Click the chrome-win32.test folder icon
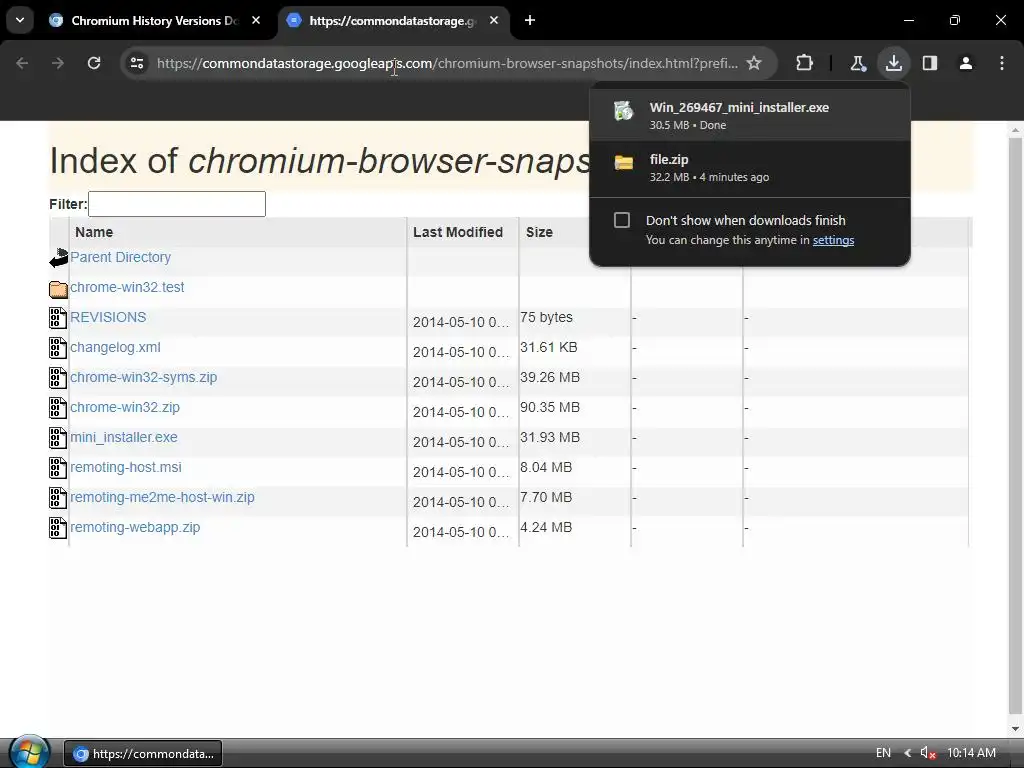The image size is (1024, 768). 58,288
